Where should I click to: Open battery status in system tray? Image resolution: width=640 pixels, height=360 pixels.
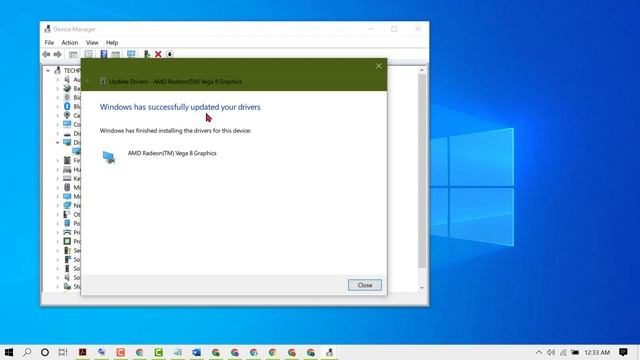575,352
